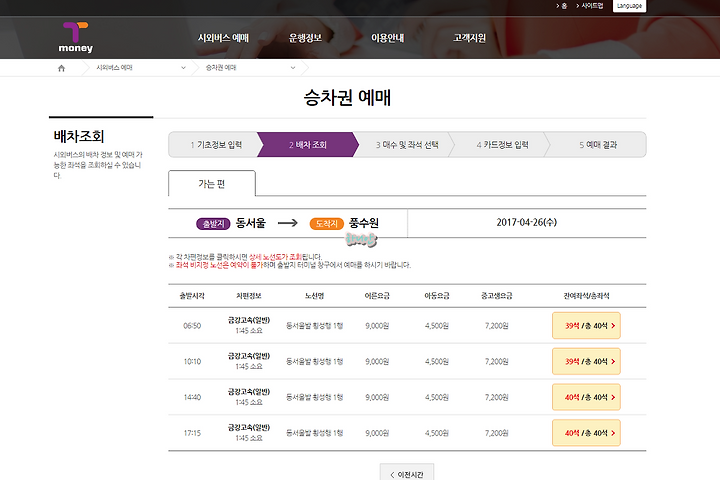Click the 잔여좌석/총좌석 column header
Viewport: 720px width, 480px height.
click(x=586, y=296)
